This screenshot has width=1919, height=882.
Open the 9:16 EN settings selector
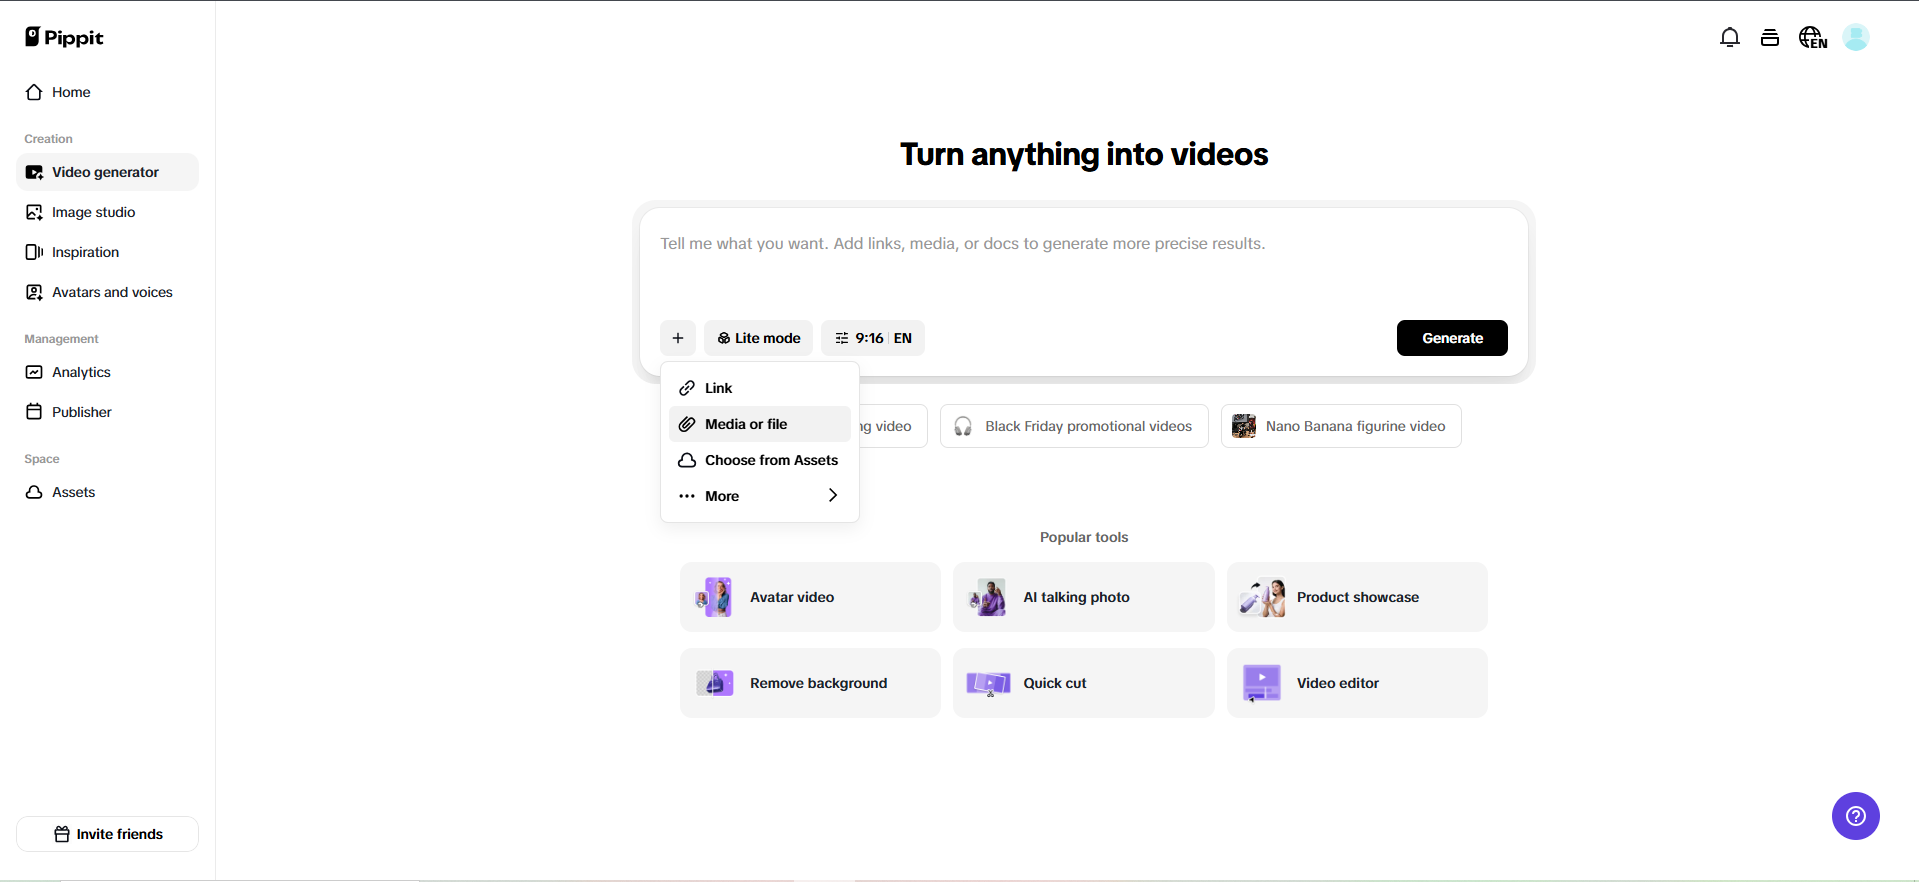(x=873, y=338)
